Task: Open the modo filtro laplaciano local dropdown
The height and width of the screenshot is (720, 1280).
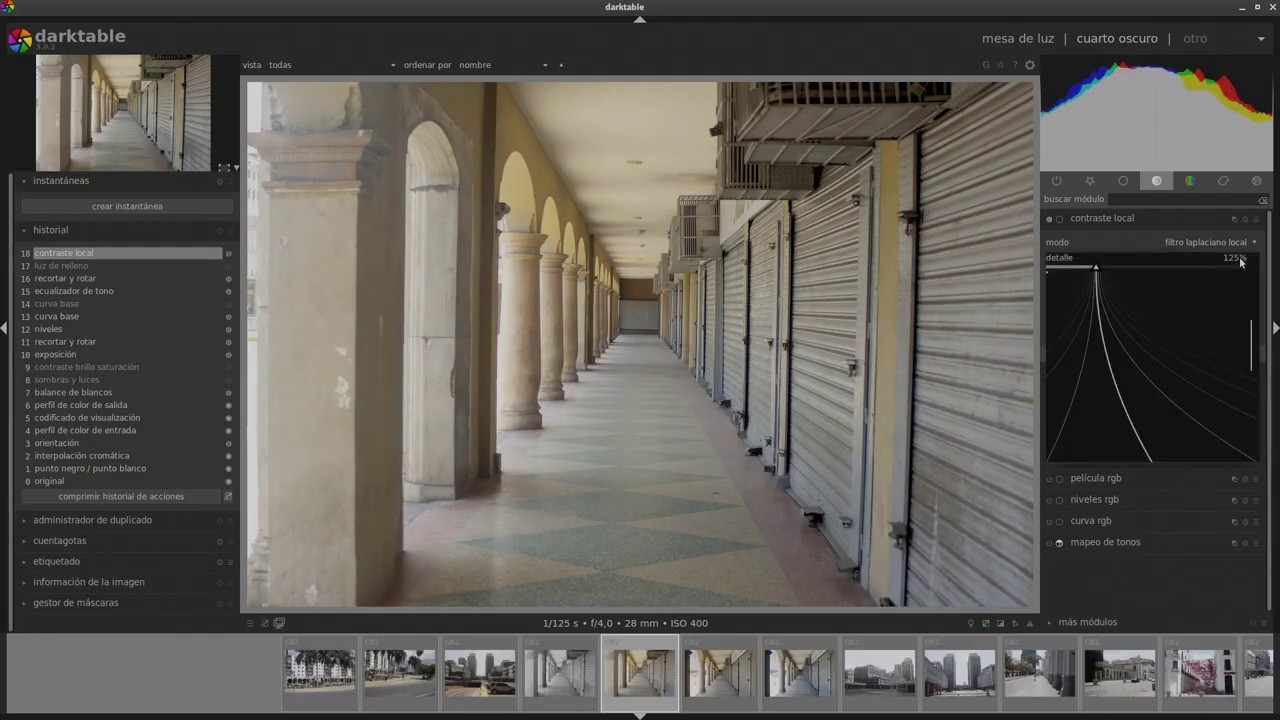Action: (x=1151, y=242)
